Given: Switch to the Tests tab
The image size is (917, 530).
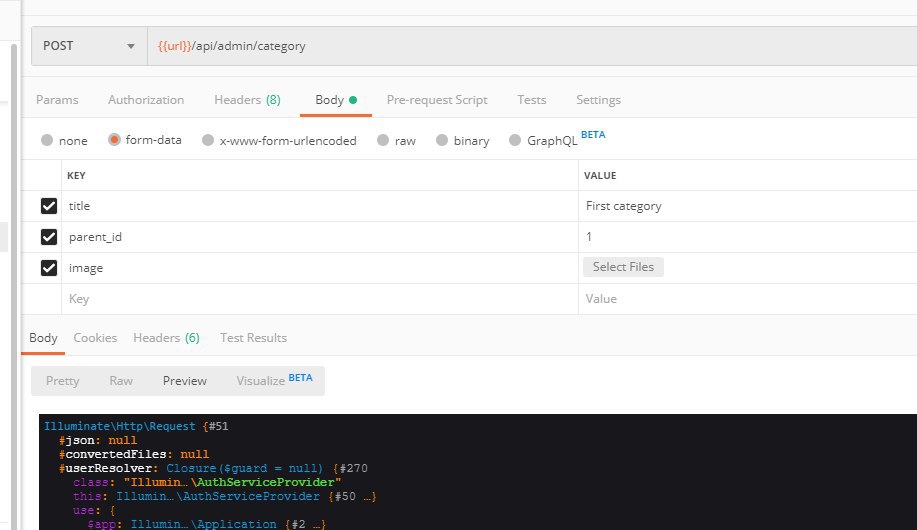Looking at the screenshot, I should click(x=532, y=100).
